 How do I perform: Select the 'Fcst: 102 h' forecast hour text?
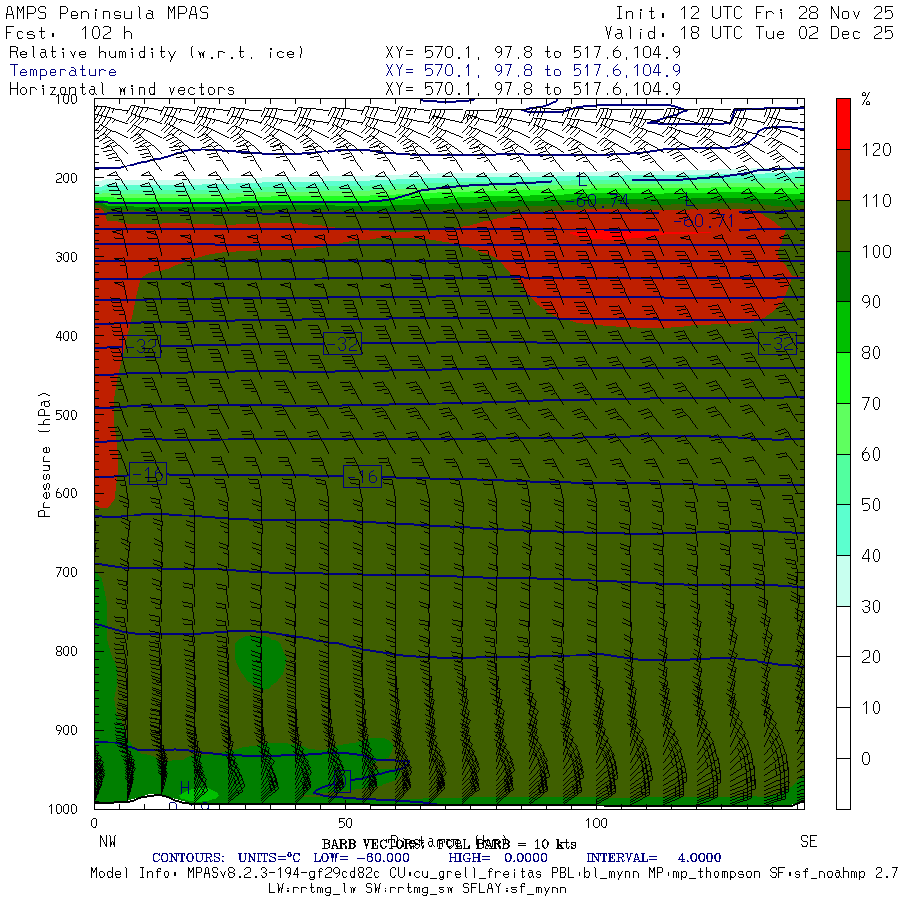point(69,33)
